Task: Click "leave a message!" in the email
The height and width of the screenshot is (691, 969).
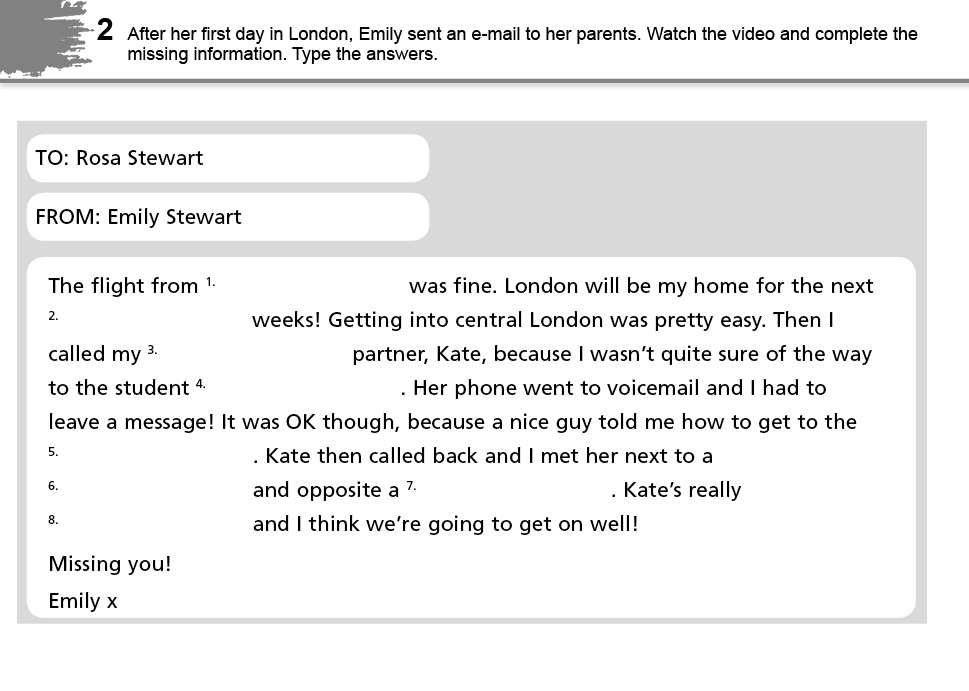Action: pyautogui.click(x=130, y=422)
